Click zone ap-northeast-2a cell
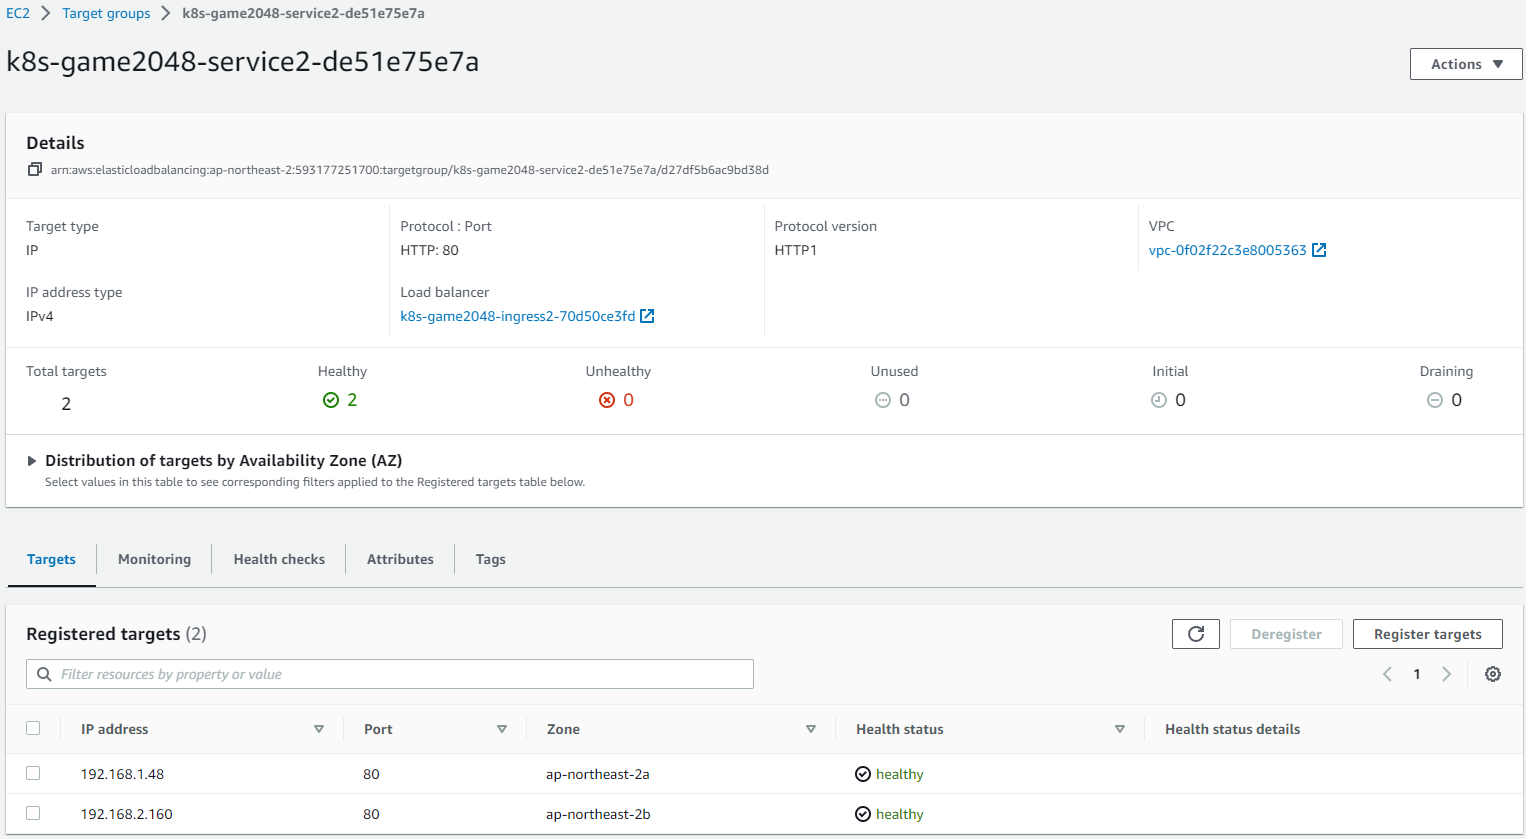This screenshot has width=1526, height=839. click(x=598, y=774)
